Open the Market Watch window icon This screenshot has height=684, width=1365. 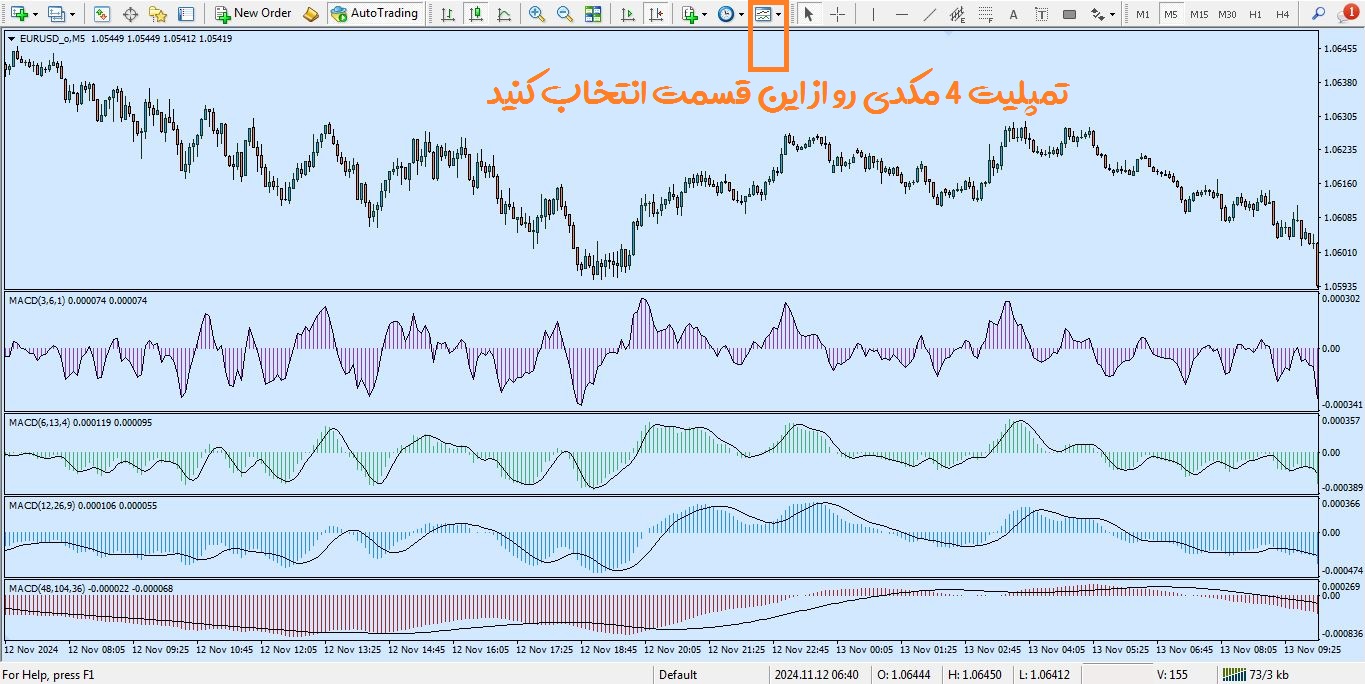tap(101, 14)
